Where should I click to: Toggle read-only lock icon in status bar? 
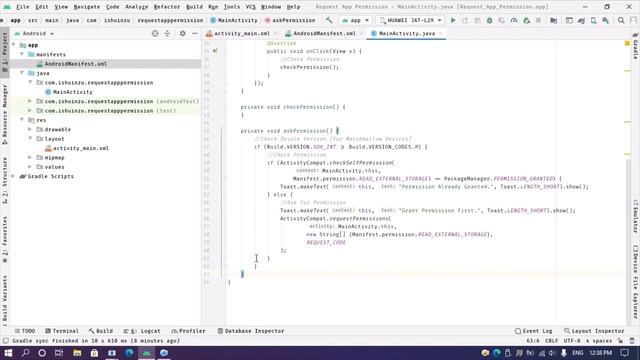pyautogui.click(x=620, y=341)
